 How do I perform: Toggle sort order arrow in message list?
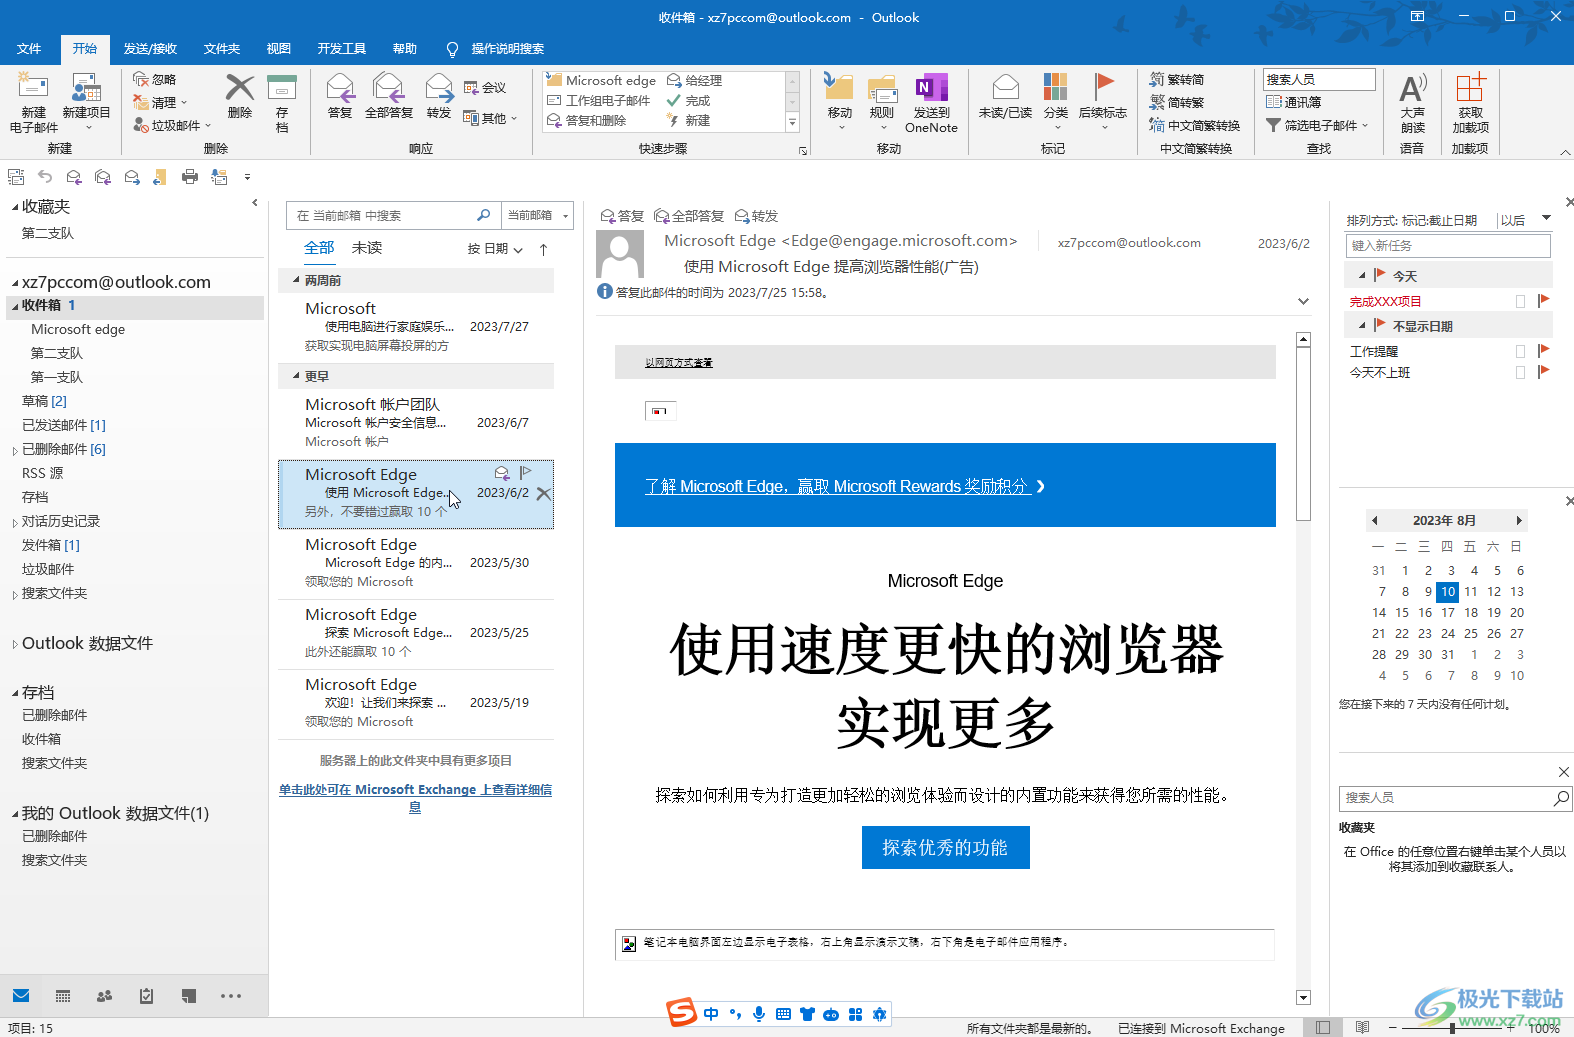click(543, 249)
